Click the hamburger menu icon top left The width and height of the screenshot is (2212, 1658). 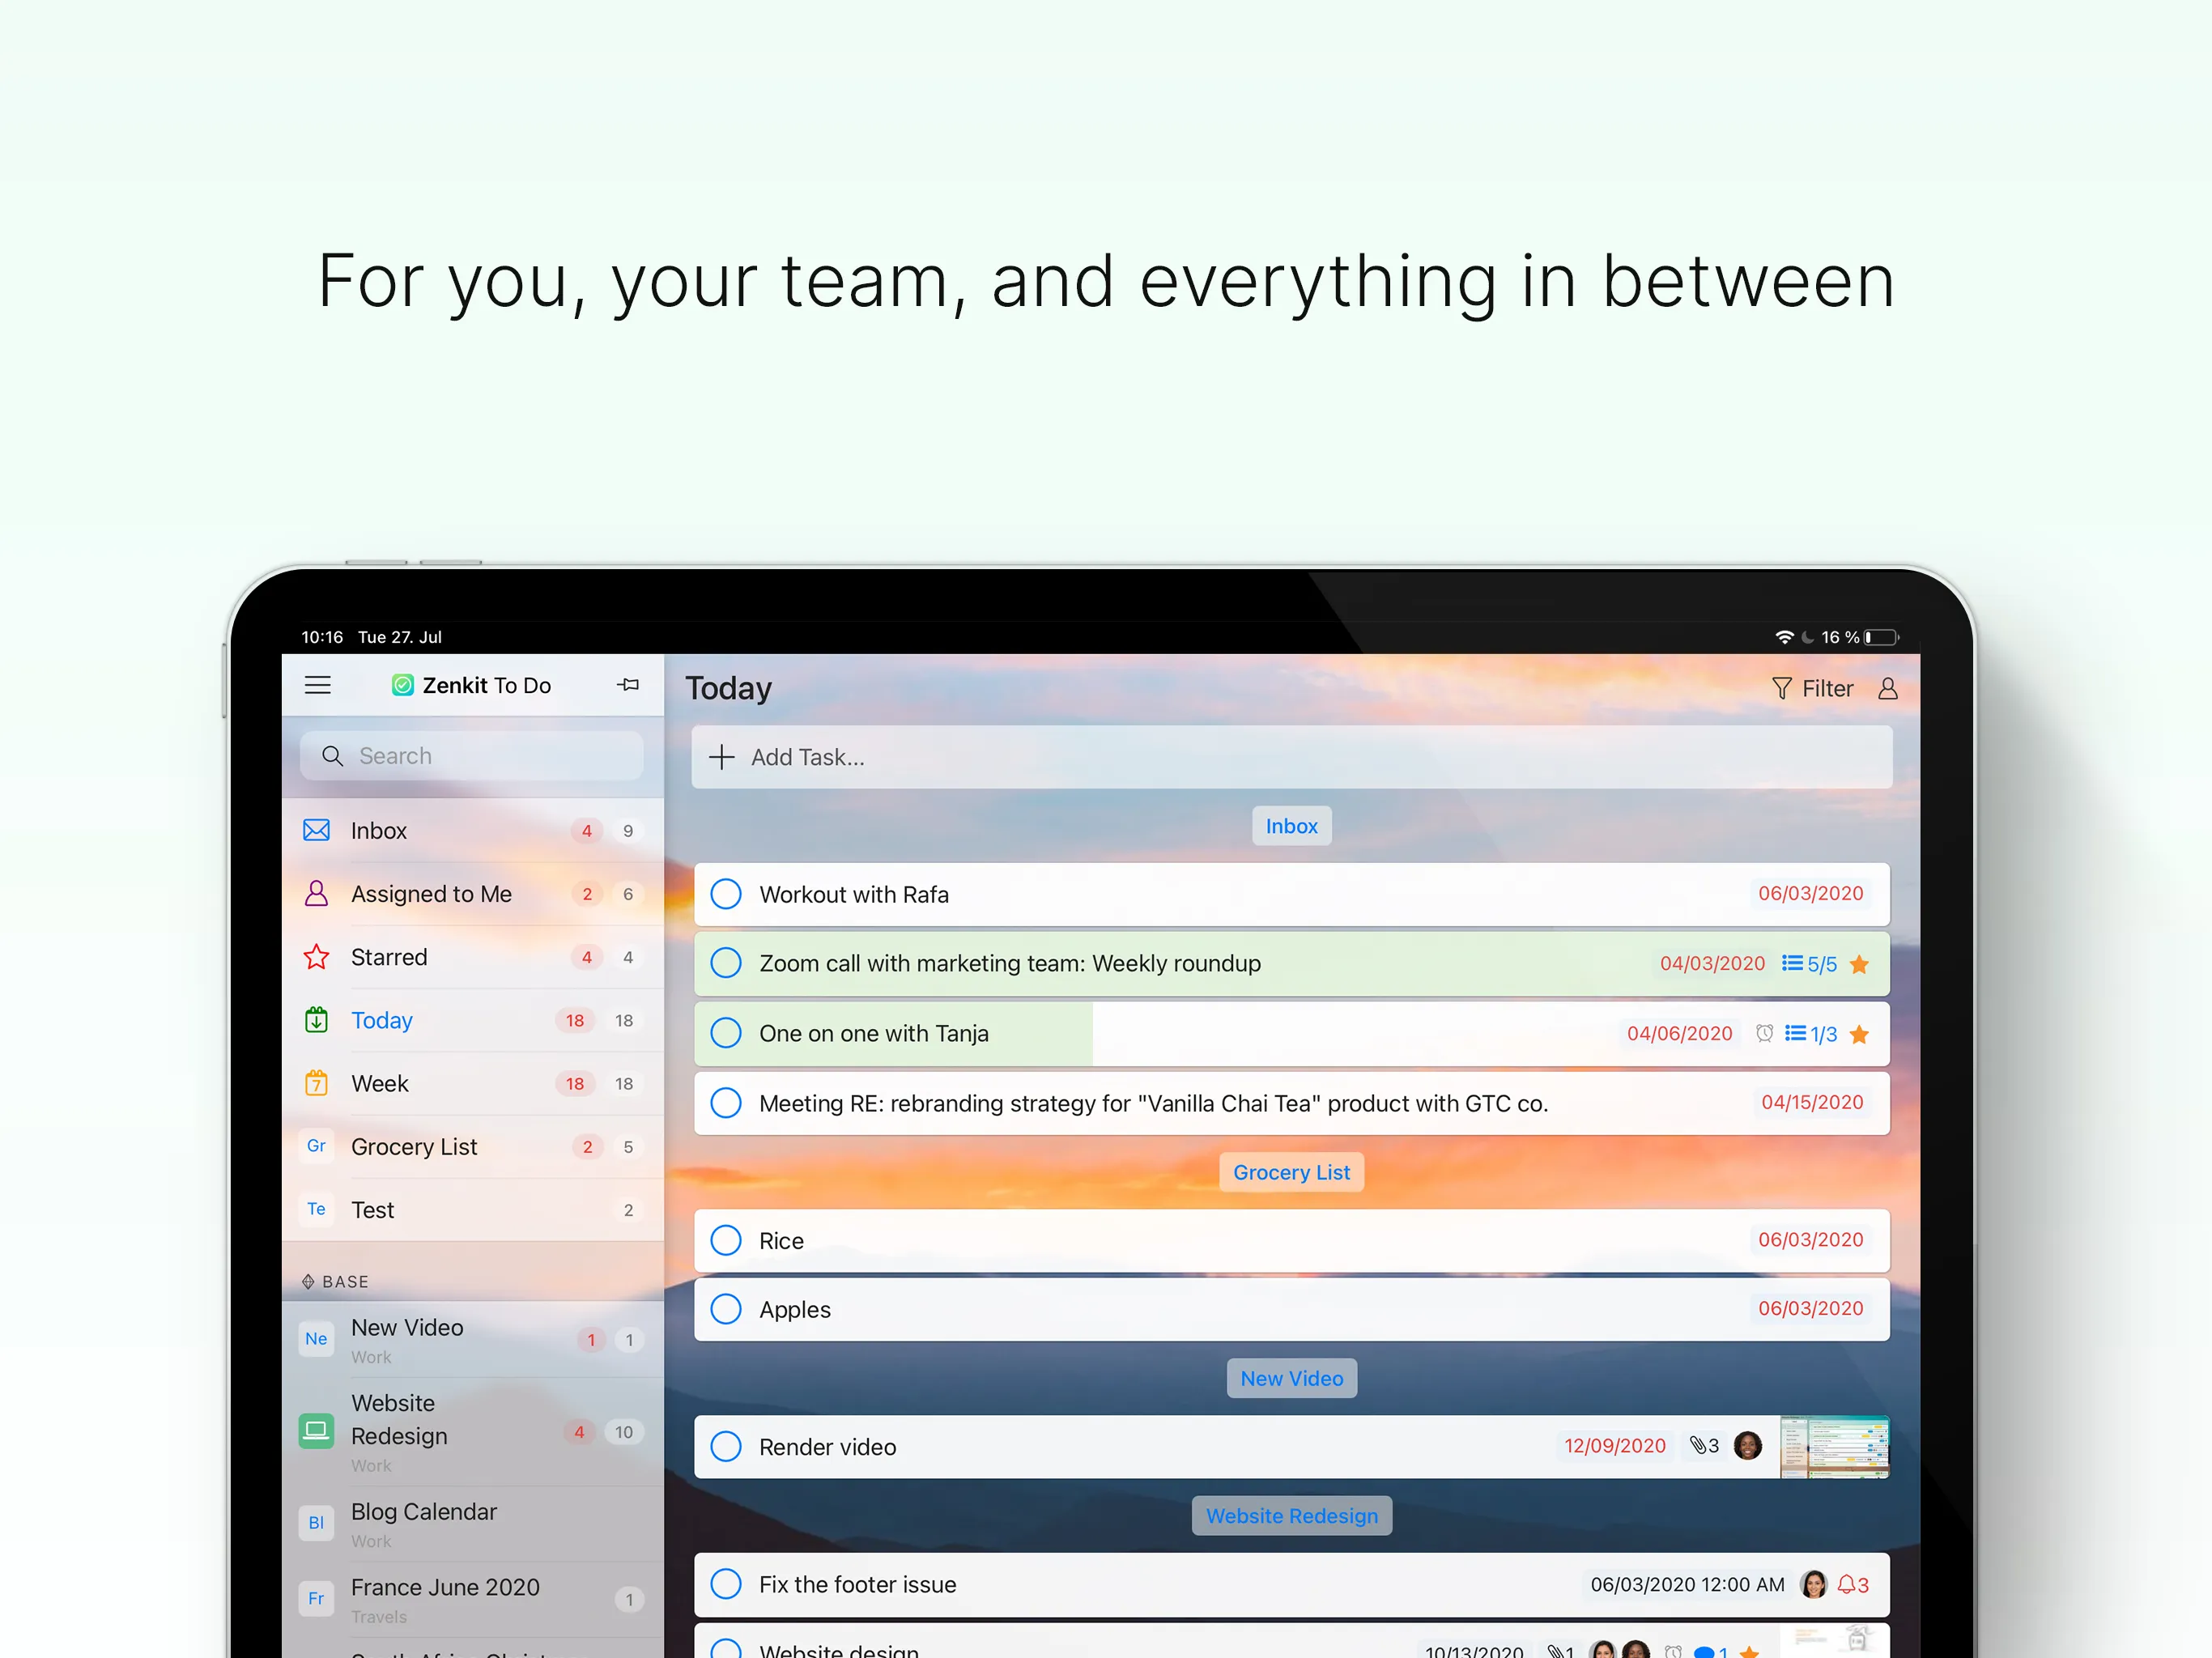[x=319, y=684]
